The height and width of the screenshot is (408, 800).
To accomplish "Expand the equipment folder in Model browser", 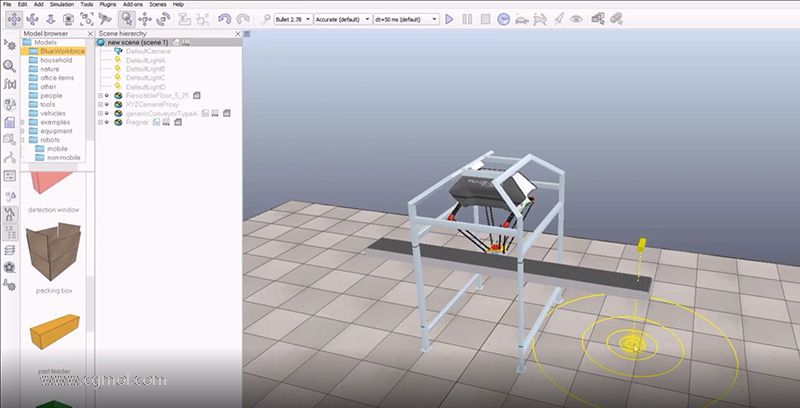I will pyautogui.click(x=22, y=131).
